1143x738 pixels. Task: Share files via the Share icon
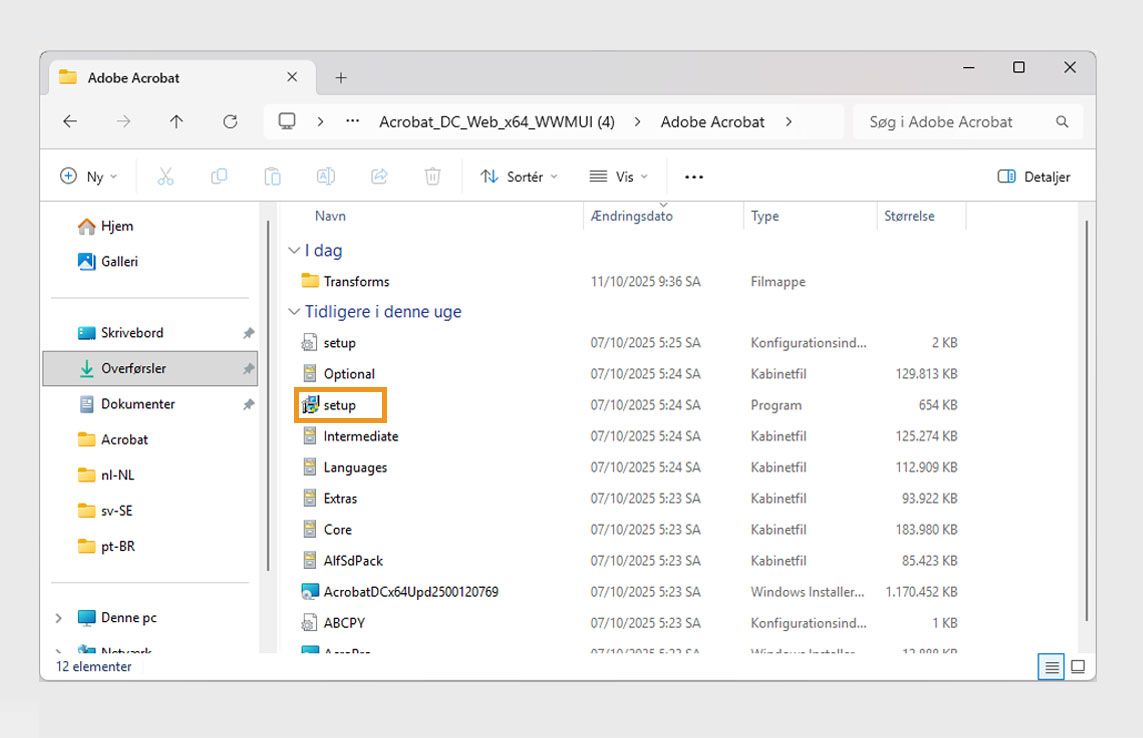click(379, 176)
